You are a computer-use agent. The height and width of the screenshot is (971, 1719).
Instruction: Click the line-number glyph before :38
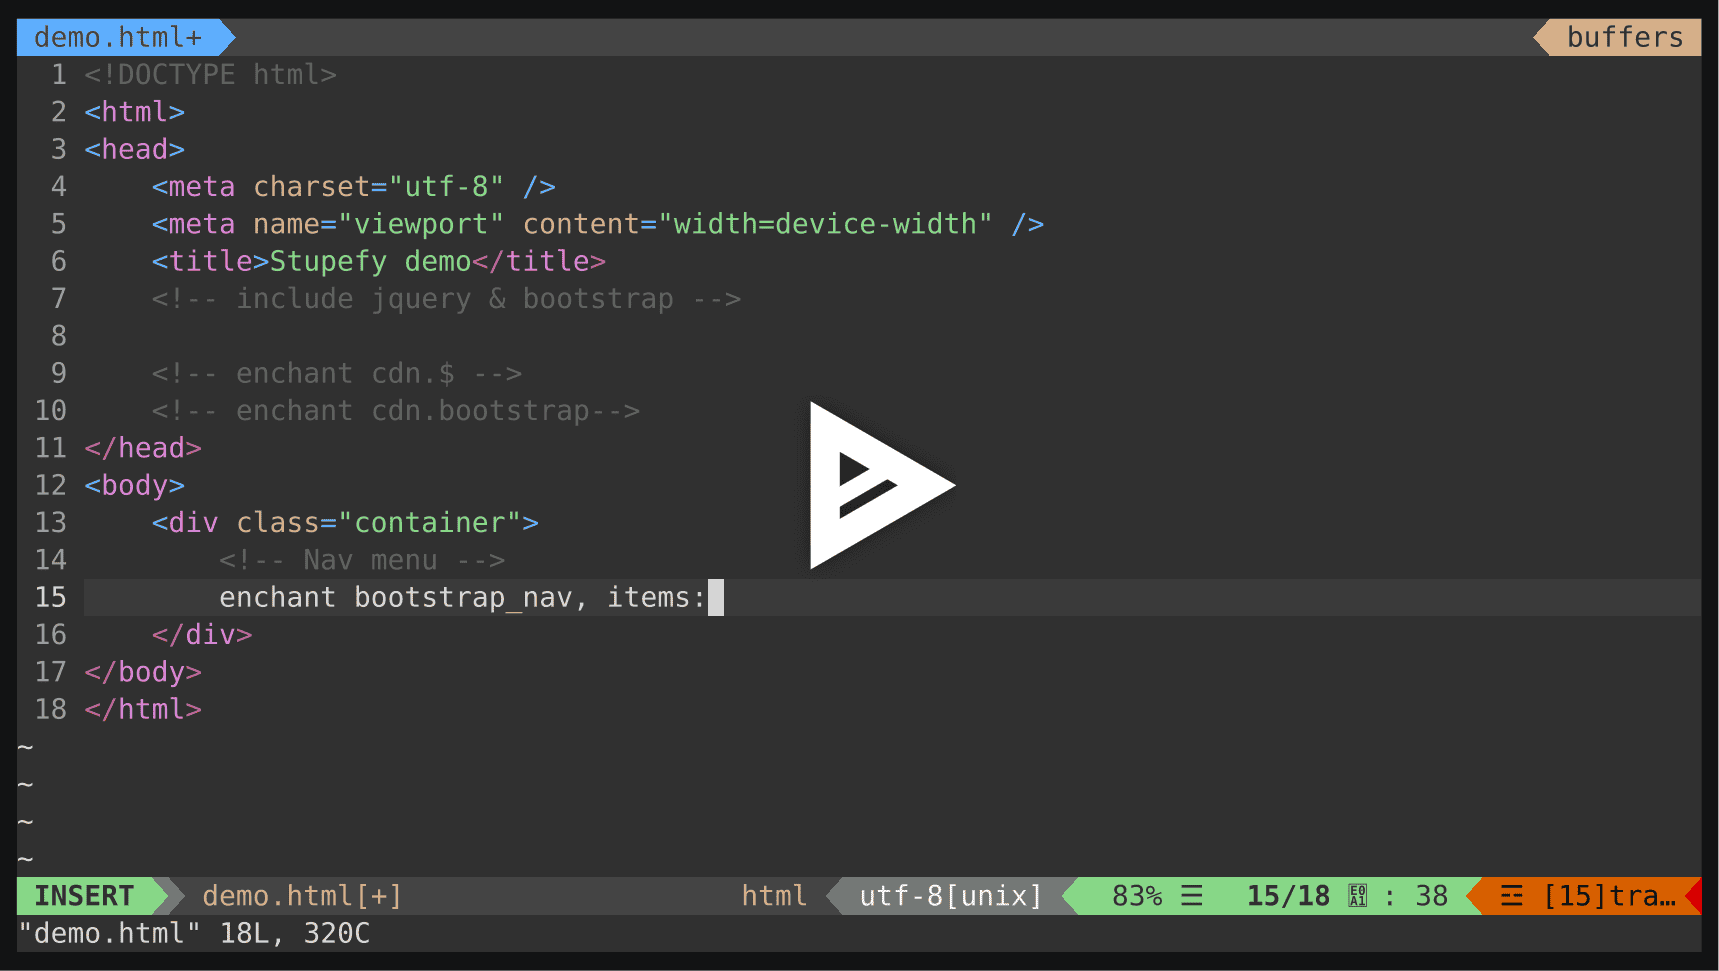(x=1357, y=896)
